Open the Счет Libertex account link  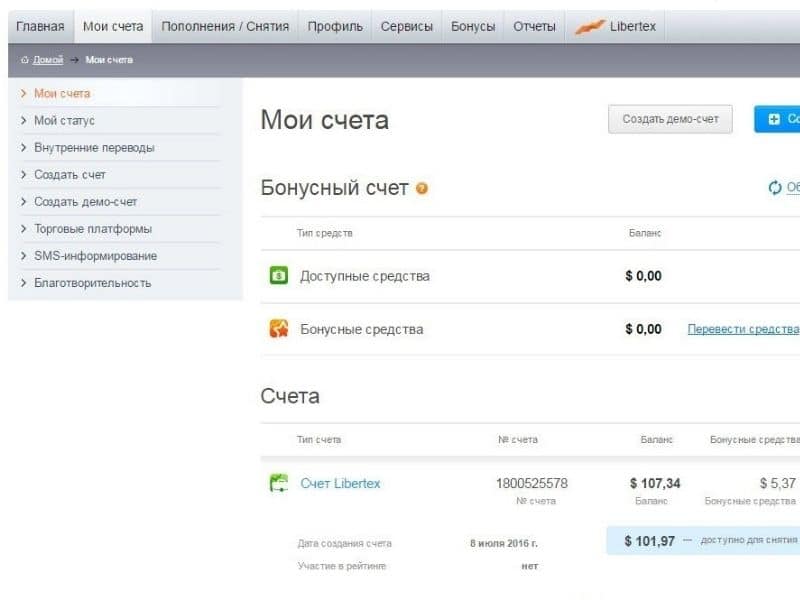(x=340, y=484)
